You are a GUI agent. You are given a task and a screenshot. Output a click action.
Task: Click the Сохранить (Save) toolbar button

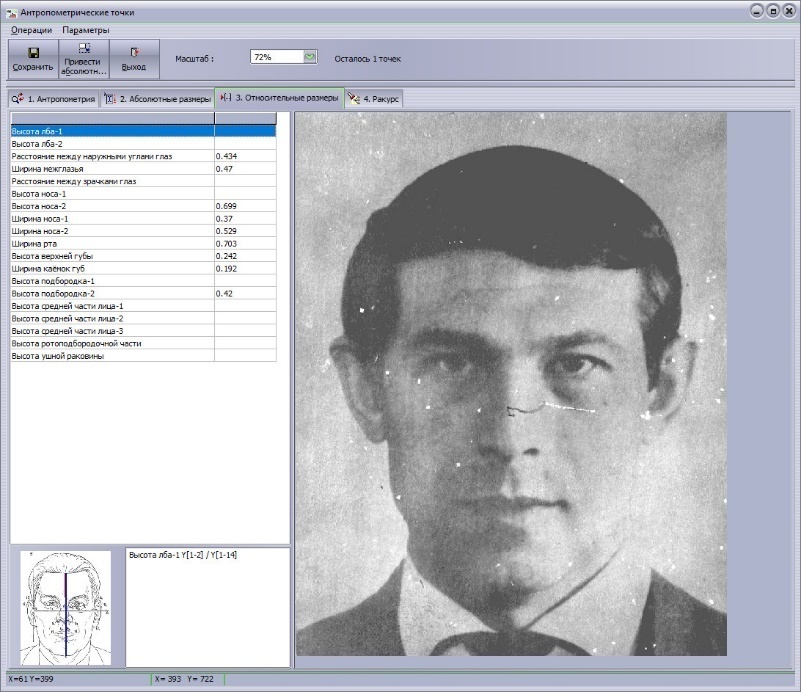[x=33, y=59]
